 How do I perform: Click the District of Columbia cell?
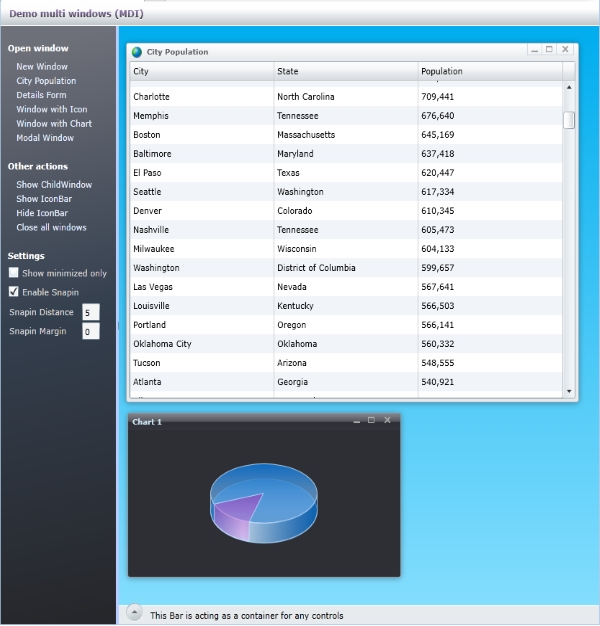pyautogui.click(x=346, y=268)
